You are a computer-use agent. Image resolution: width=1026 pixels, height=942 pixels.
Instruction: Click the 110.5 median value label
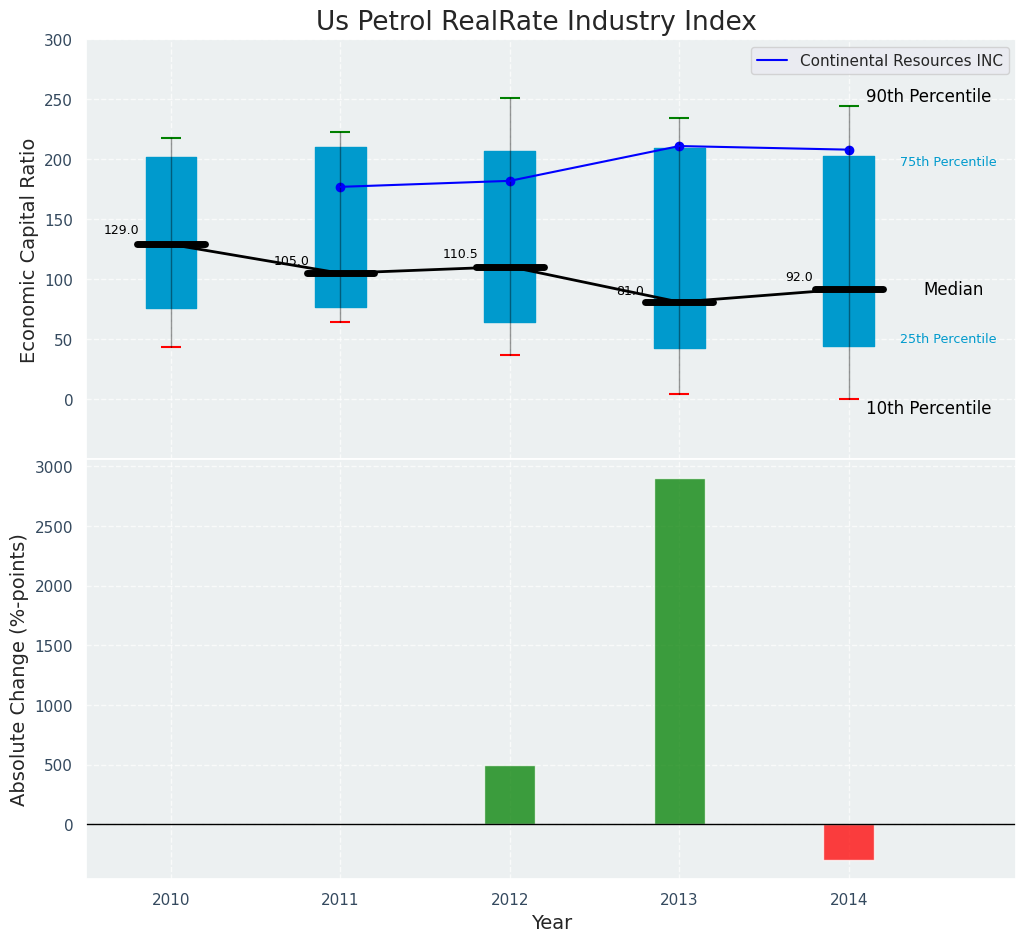[x=460, y=254]
